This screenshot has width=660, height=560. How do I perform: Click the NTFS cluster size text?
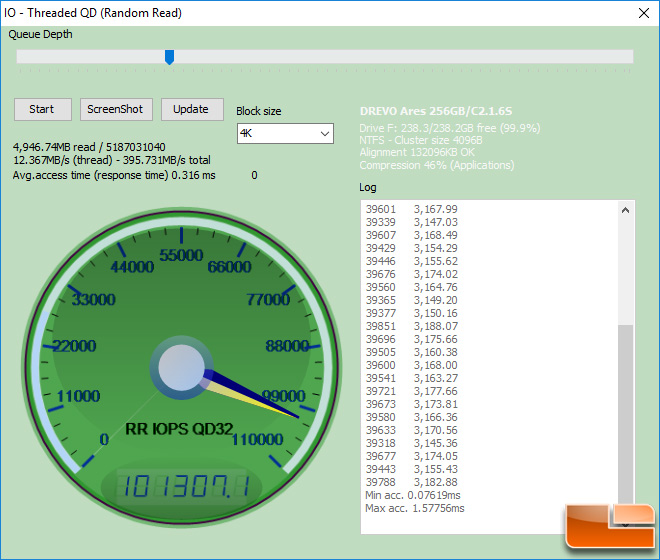coord(421,140)
